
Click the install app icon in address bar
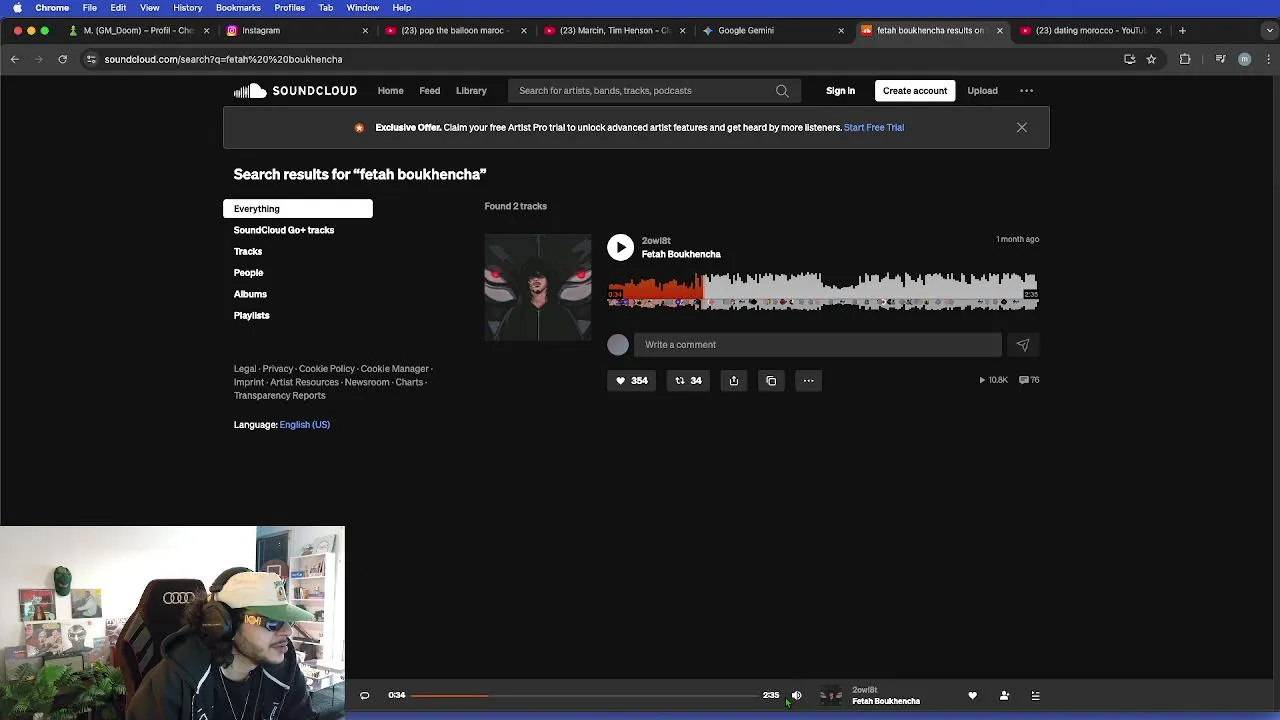1130,60
